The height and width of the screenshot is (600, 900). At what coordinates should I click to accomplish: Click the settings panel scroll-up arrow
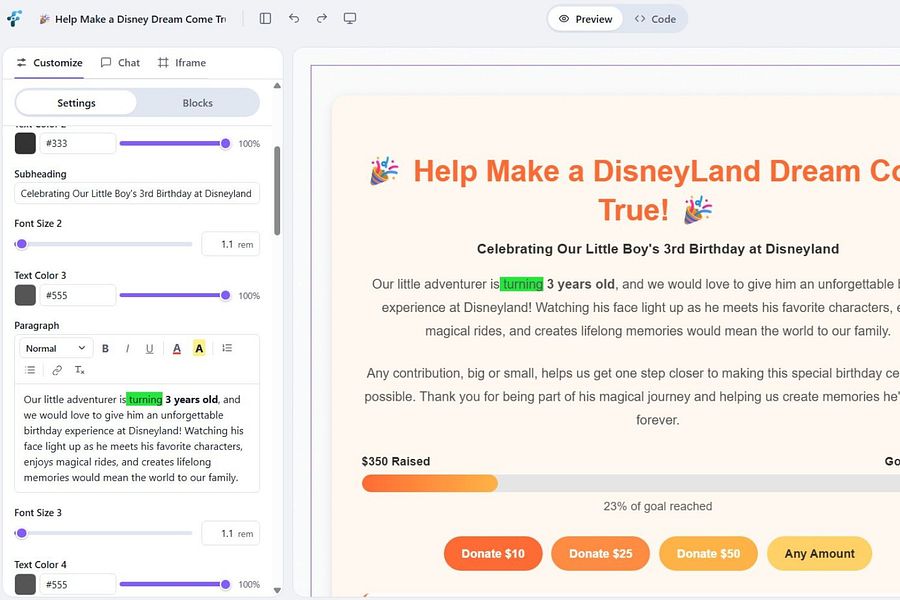277,86
